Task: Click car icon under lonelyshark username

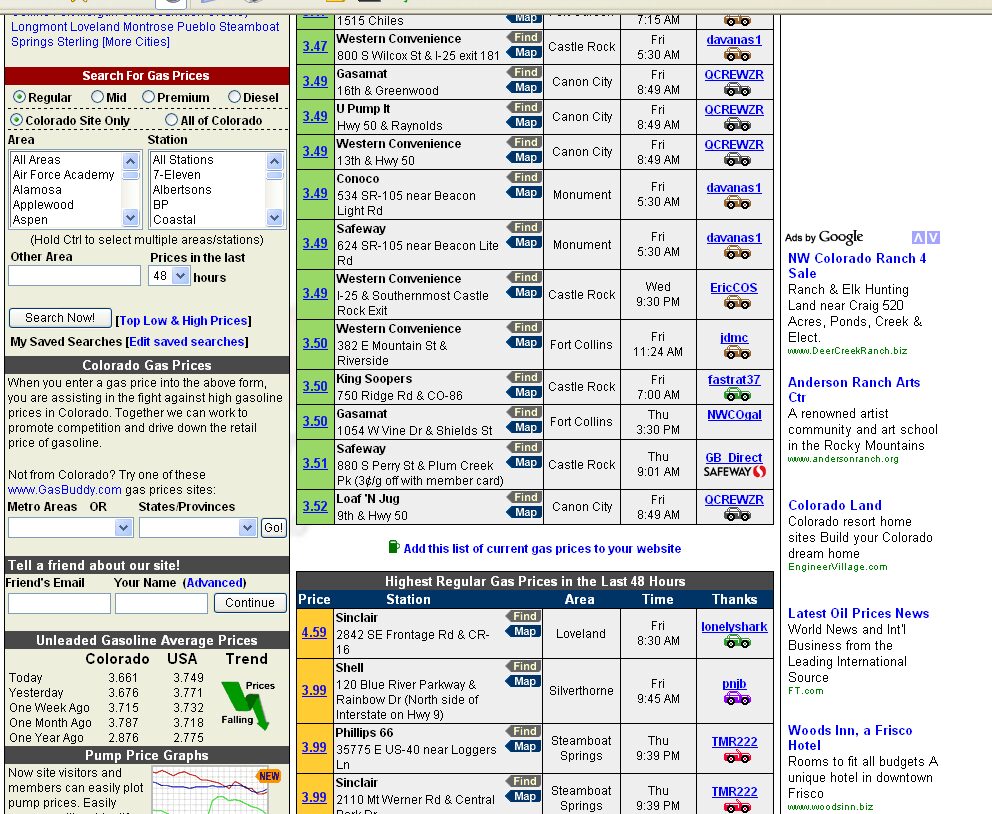Action: 735,642
